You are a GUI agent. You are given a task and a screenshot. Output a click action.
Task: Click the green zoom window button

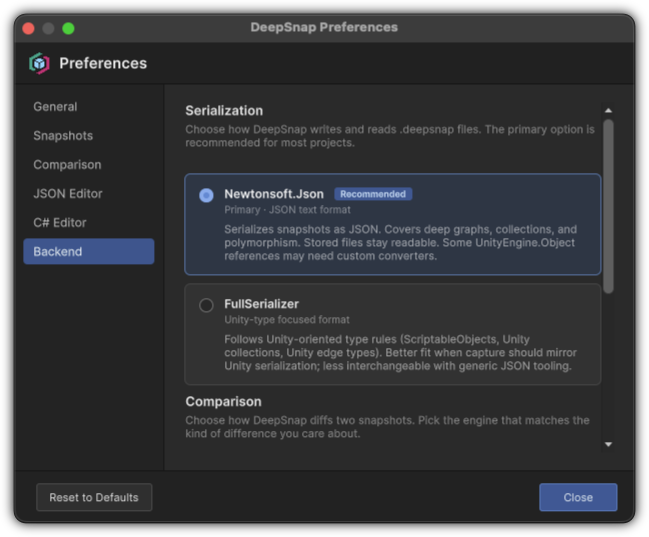pyautogui.click(x=68, y=28)
